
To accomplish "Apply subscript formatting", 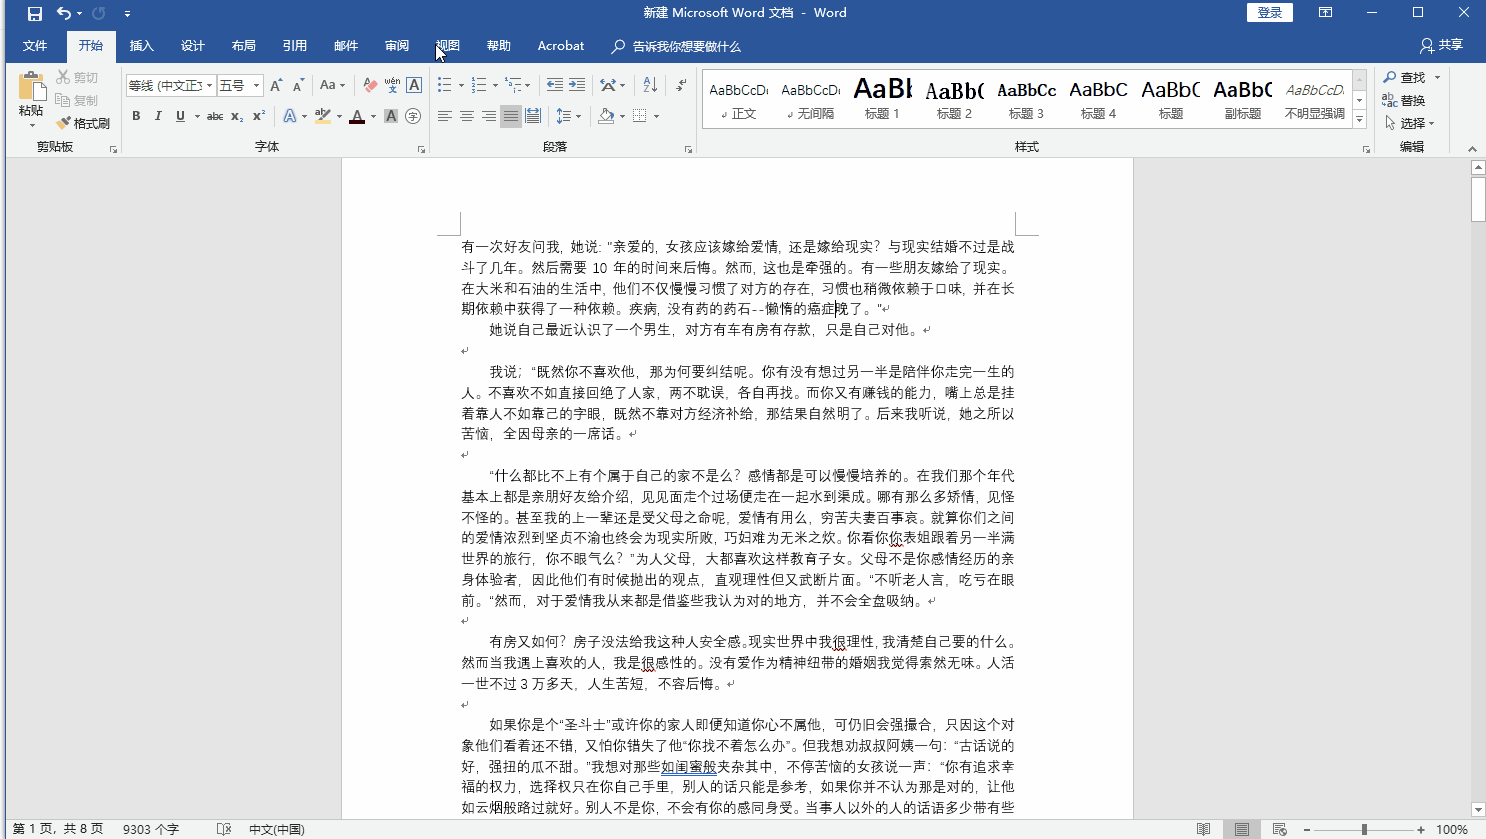I will click(x=237, y=116).
